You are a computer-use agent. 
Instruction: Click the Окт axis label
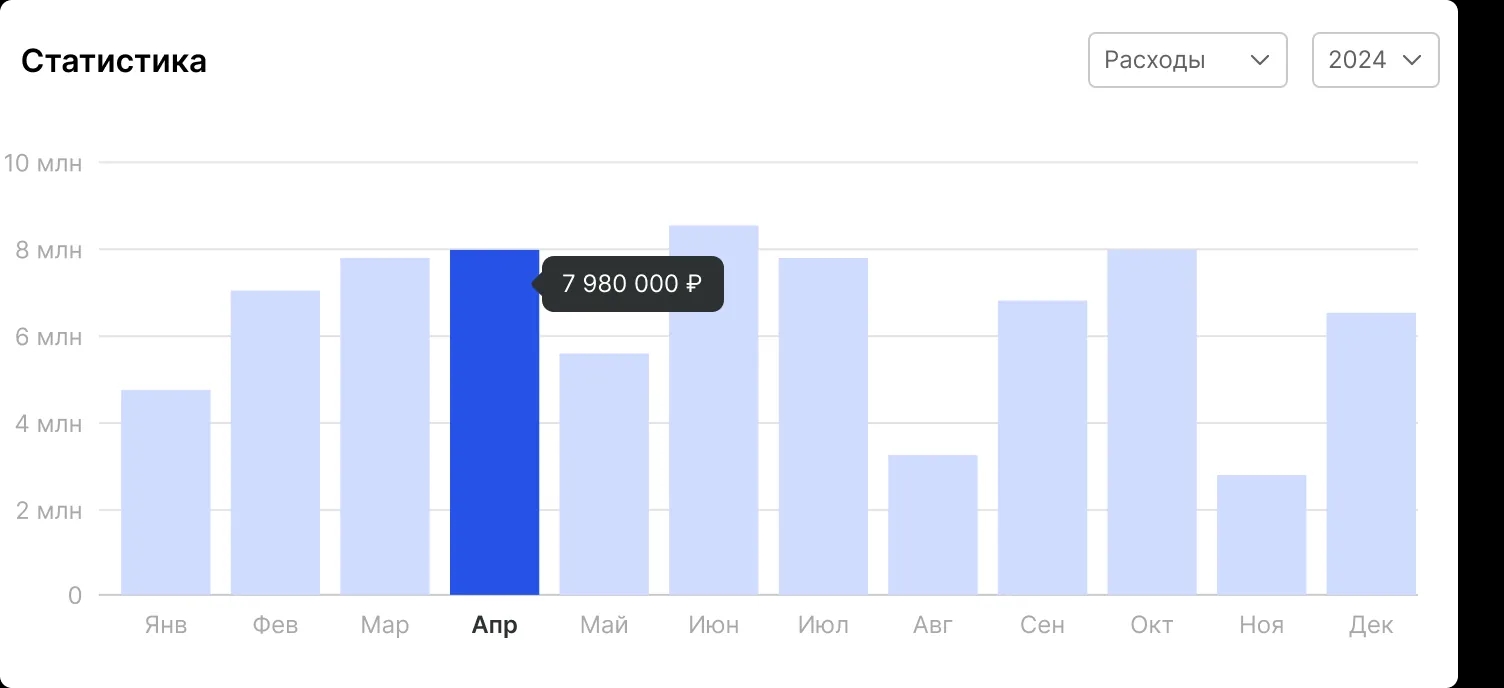click(1151, 626)
